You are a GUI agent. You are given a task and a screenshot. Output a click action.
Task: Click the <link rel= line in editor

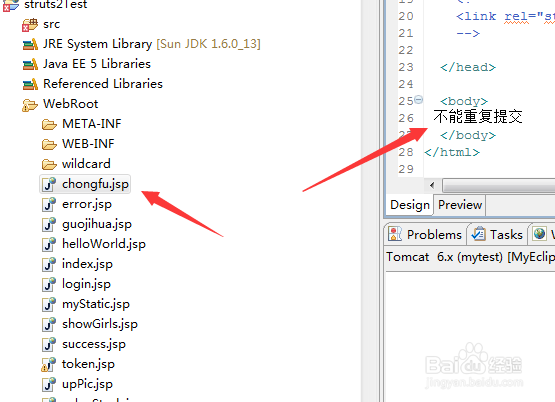505,16
